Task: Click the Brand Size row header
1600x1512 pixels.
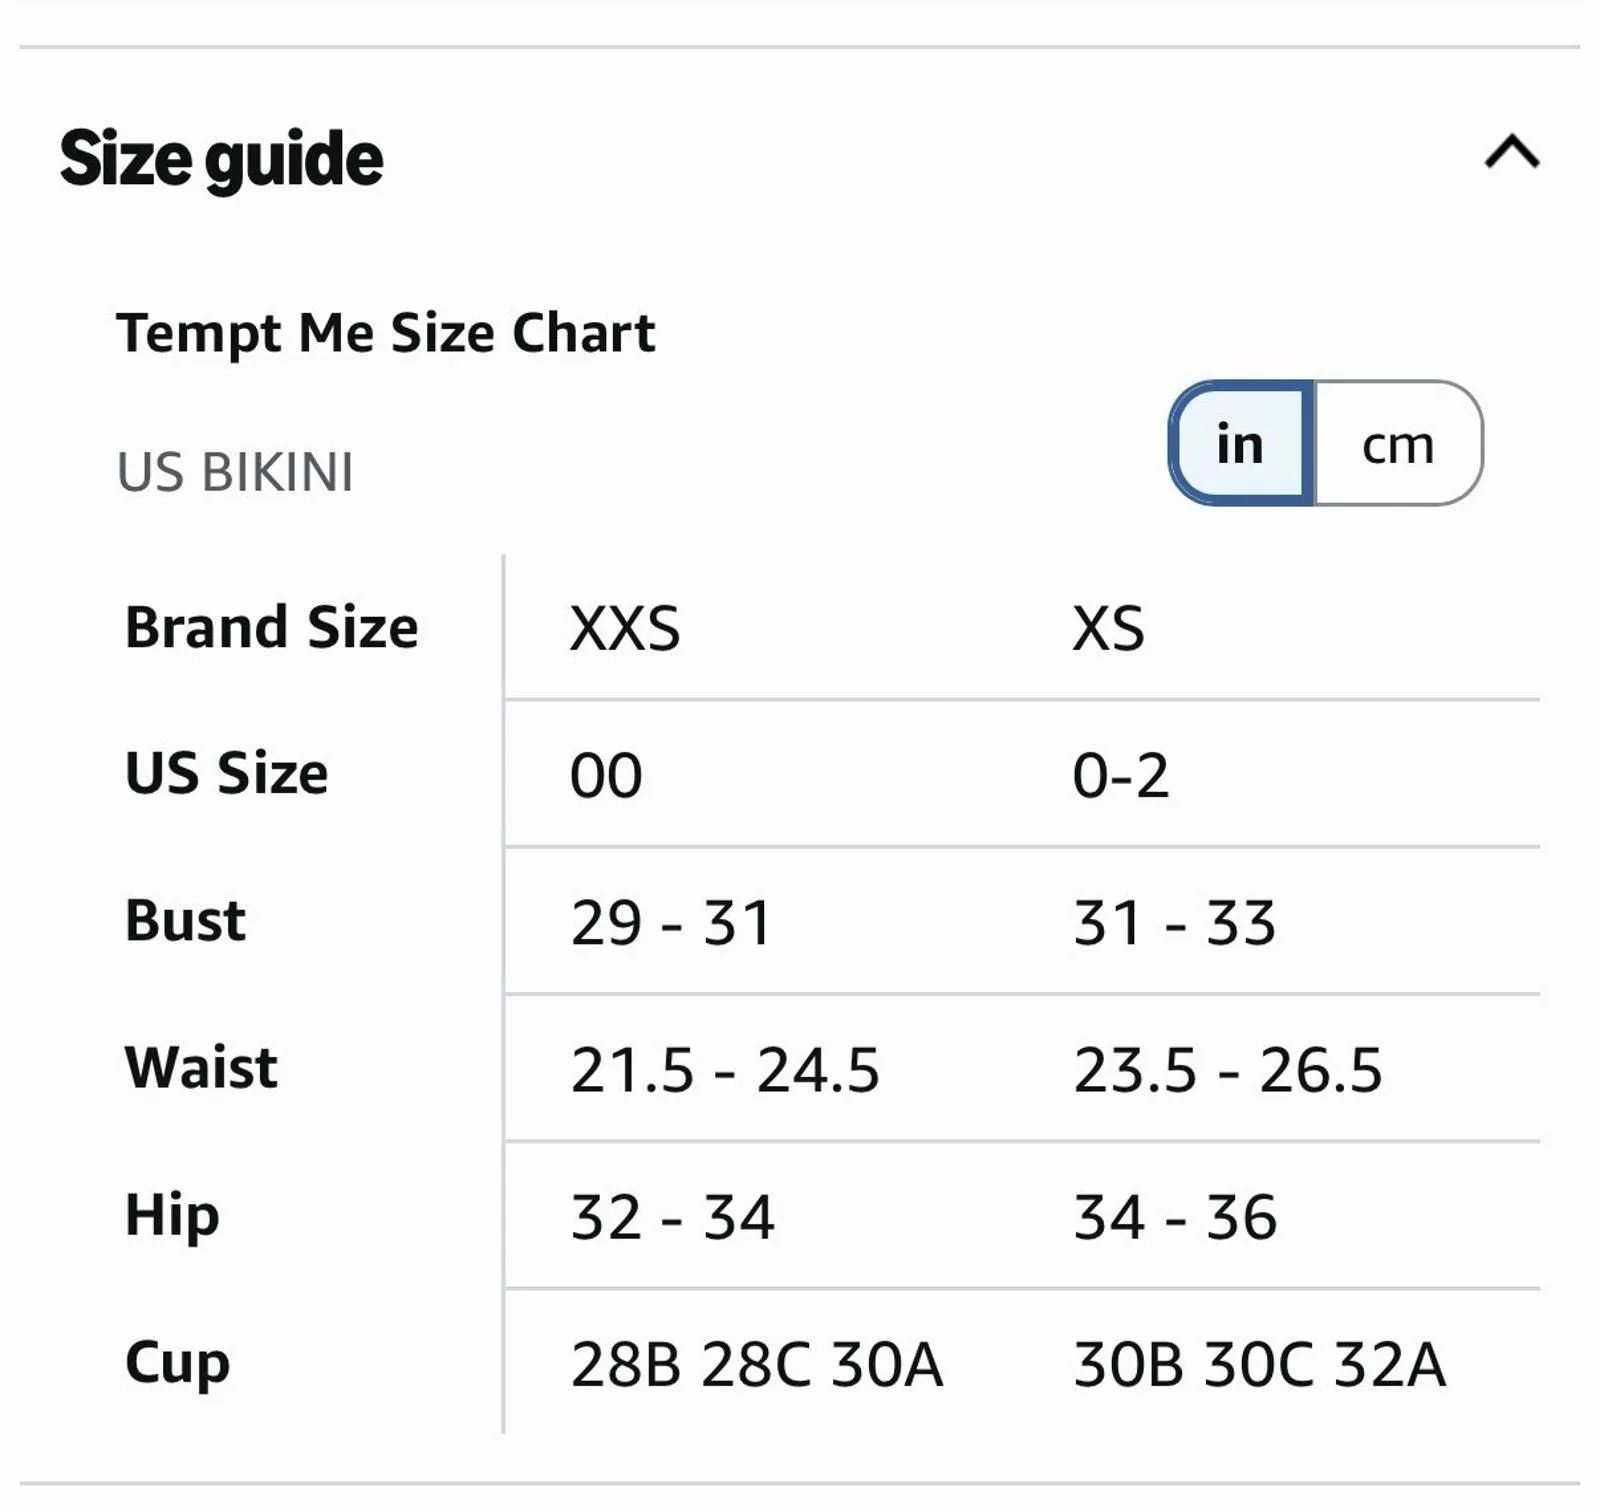Action: (271, 628)
